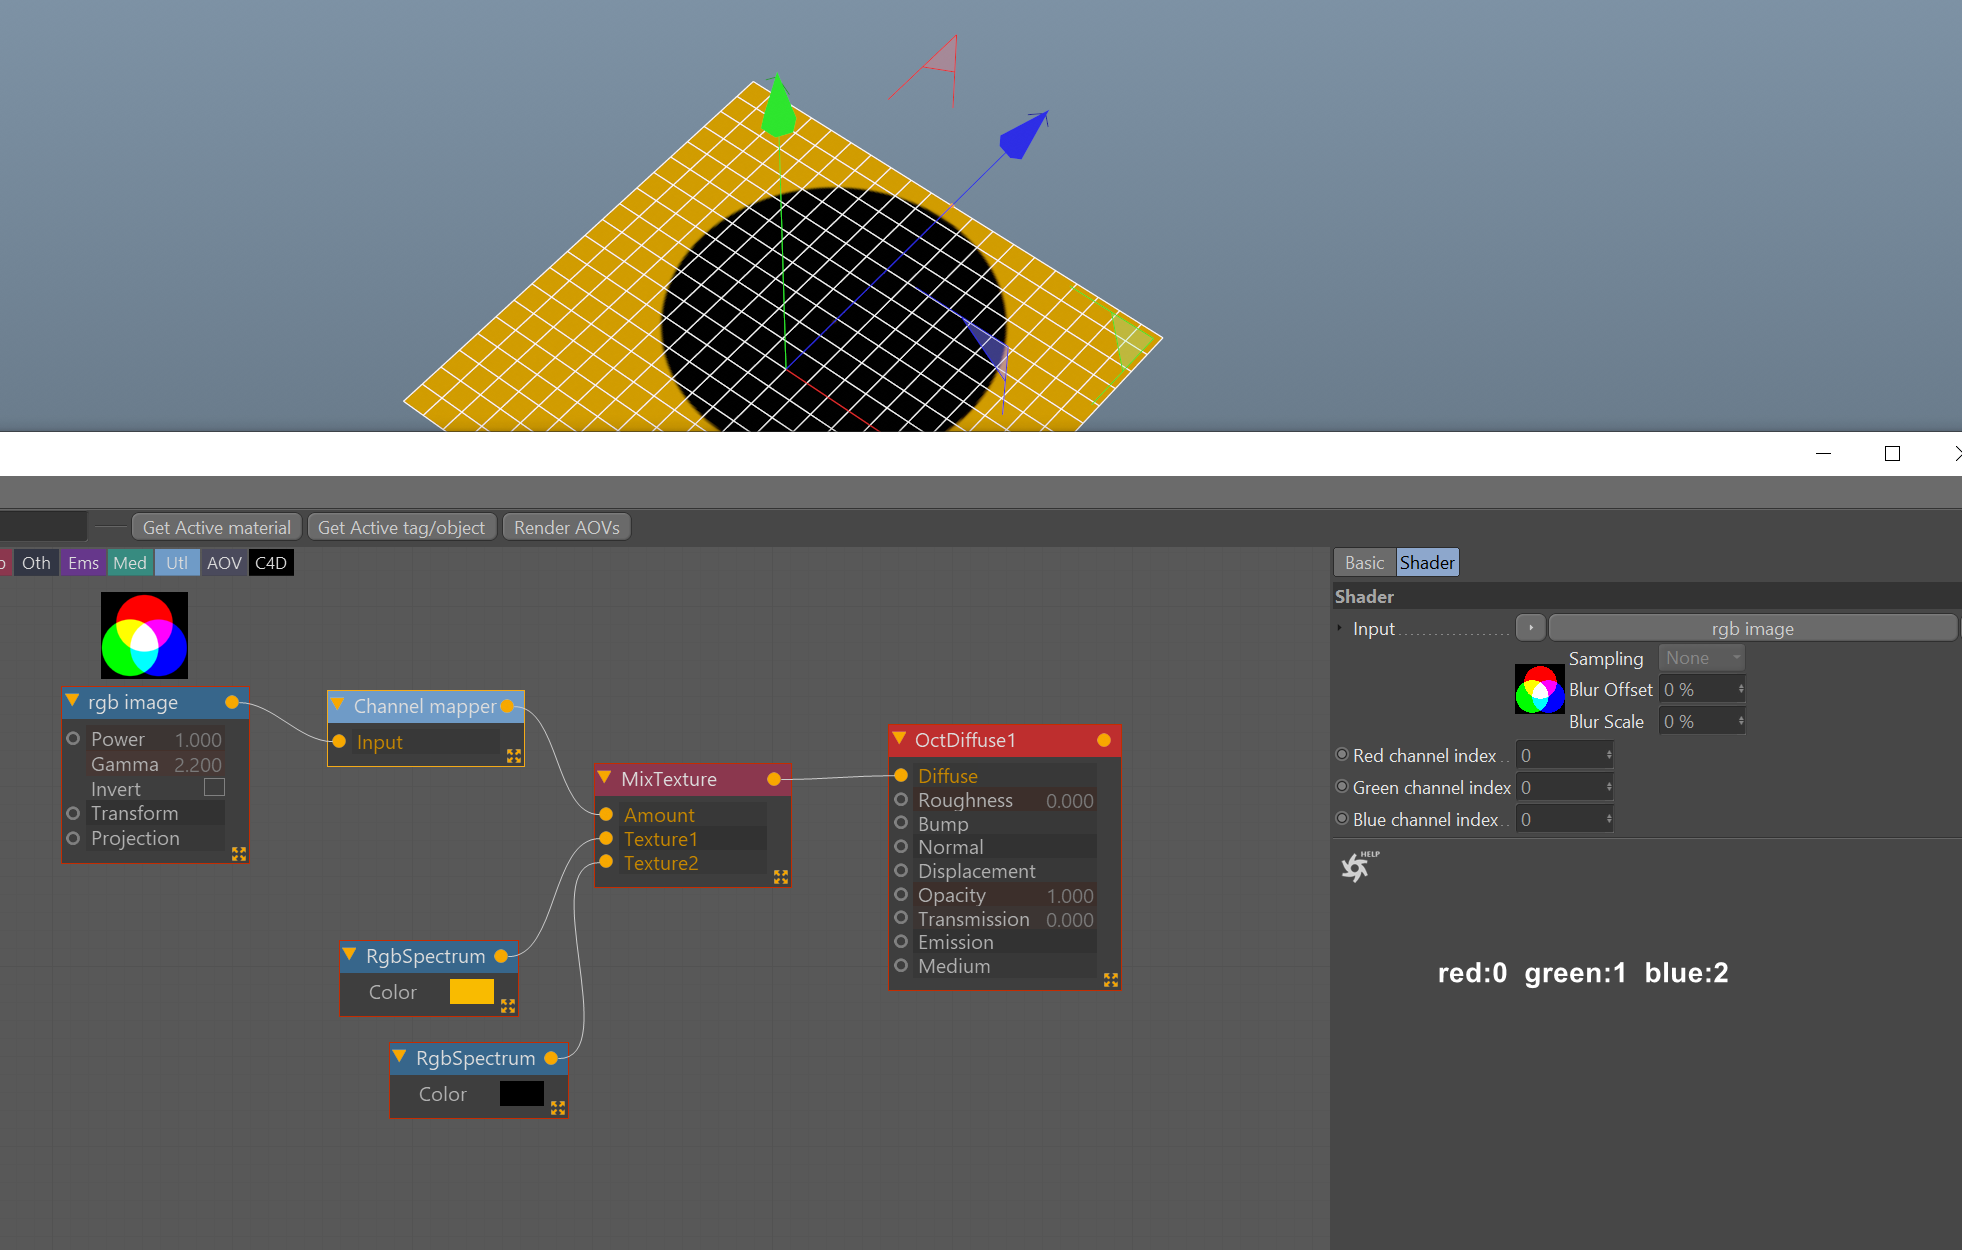Click Blur Offset value field
Viewport: 1962px width, 1250px height.
pyautogui.click(x=1702, y=689)
